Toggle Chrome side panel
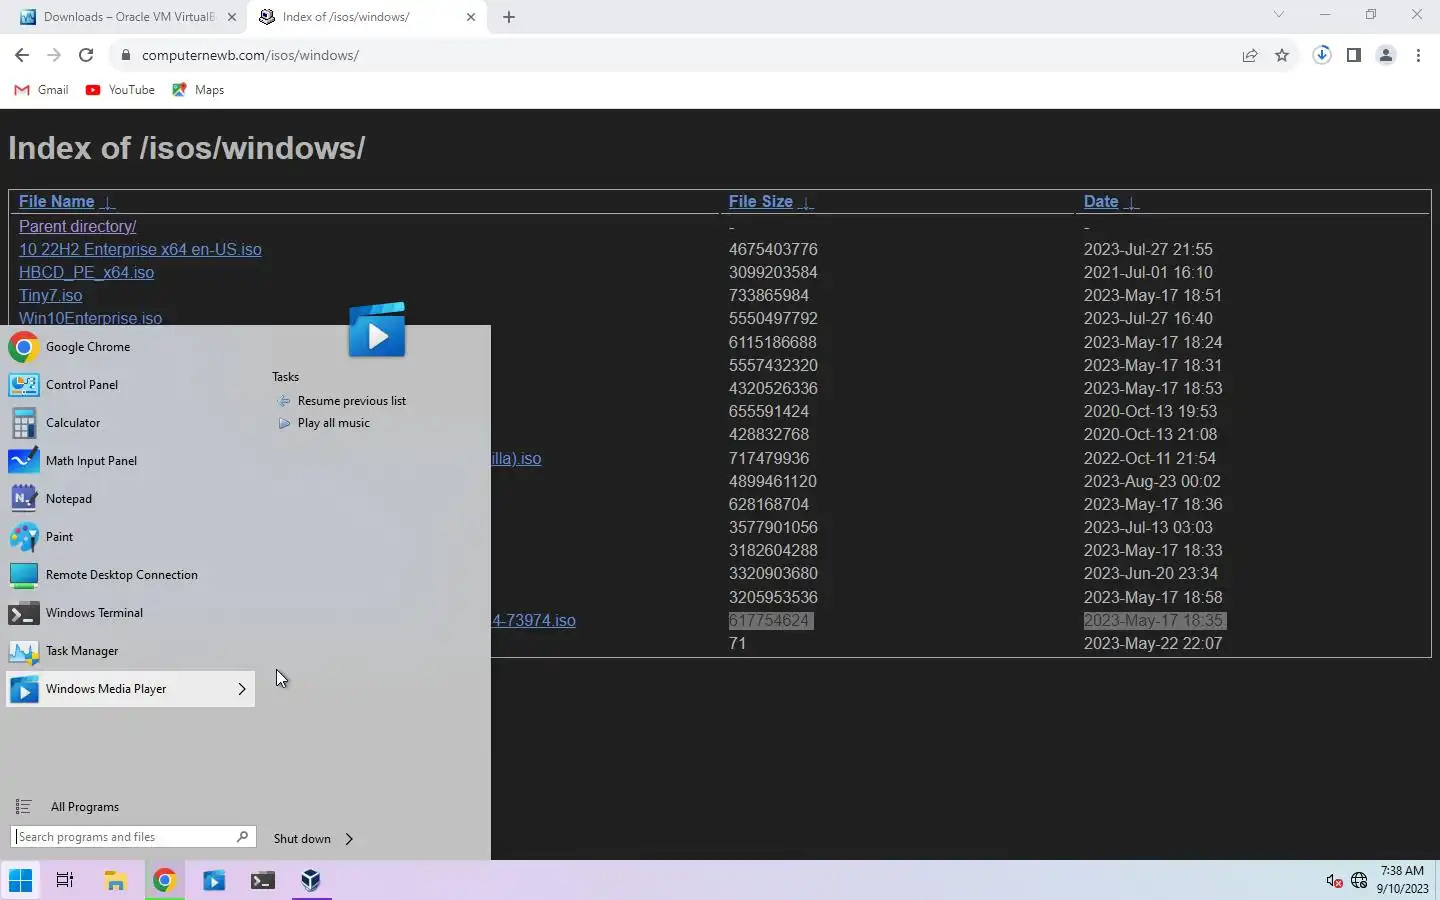 click(x=1354, y=56)
